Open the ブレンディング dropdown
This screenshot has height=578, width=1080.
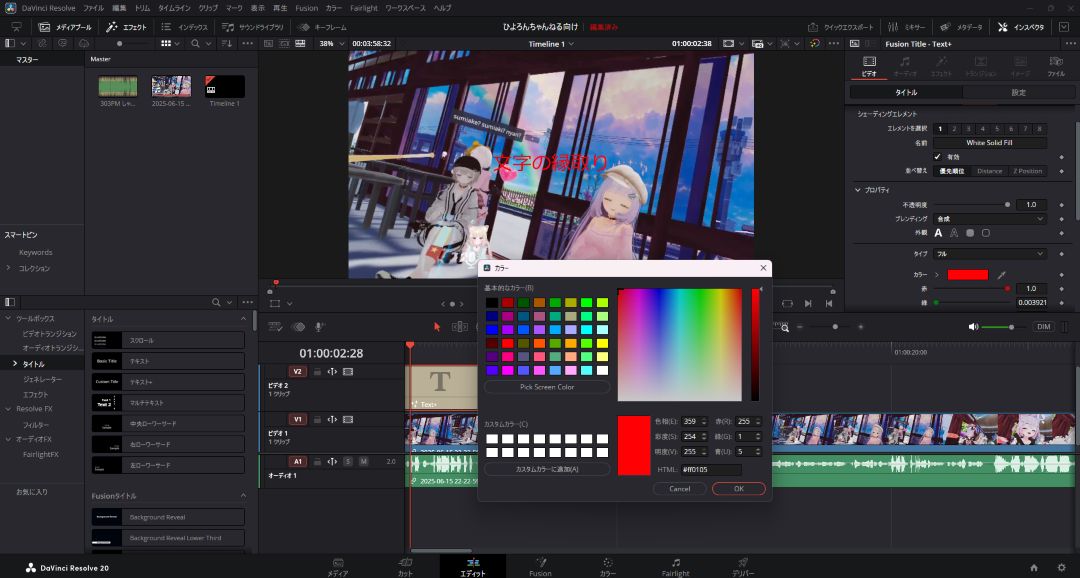[x=990, y=218]
